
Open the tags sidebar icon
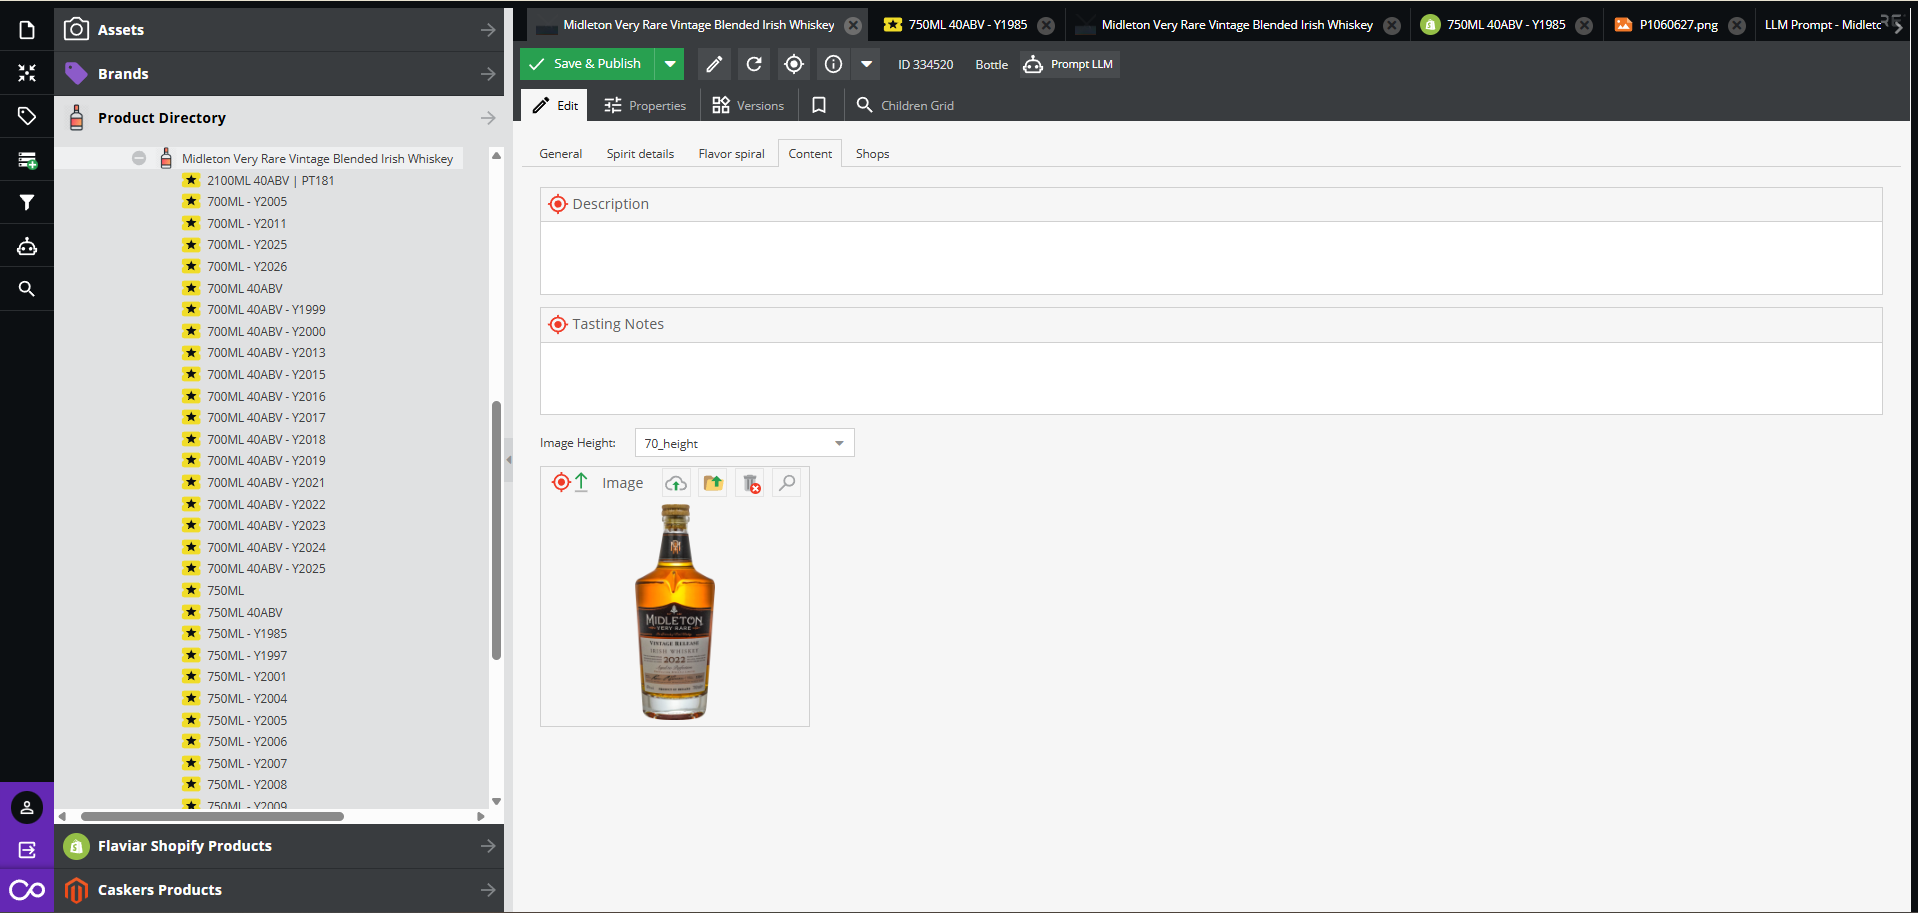(x=27, y=116)
